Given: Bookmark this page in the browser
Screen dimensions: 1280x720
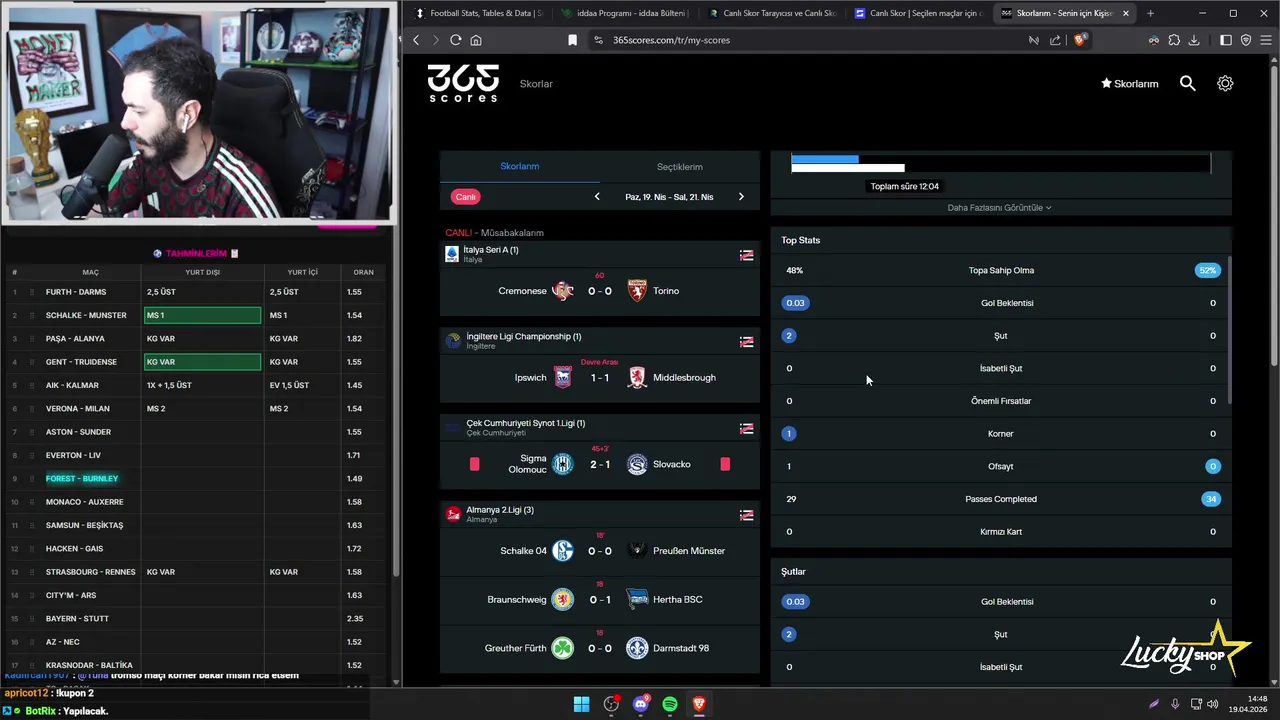Looking at the screenshot, I should point(572,40).
